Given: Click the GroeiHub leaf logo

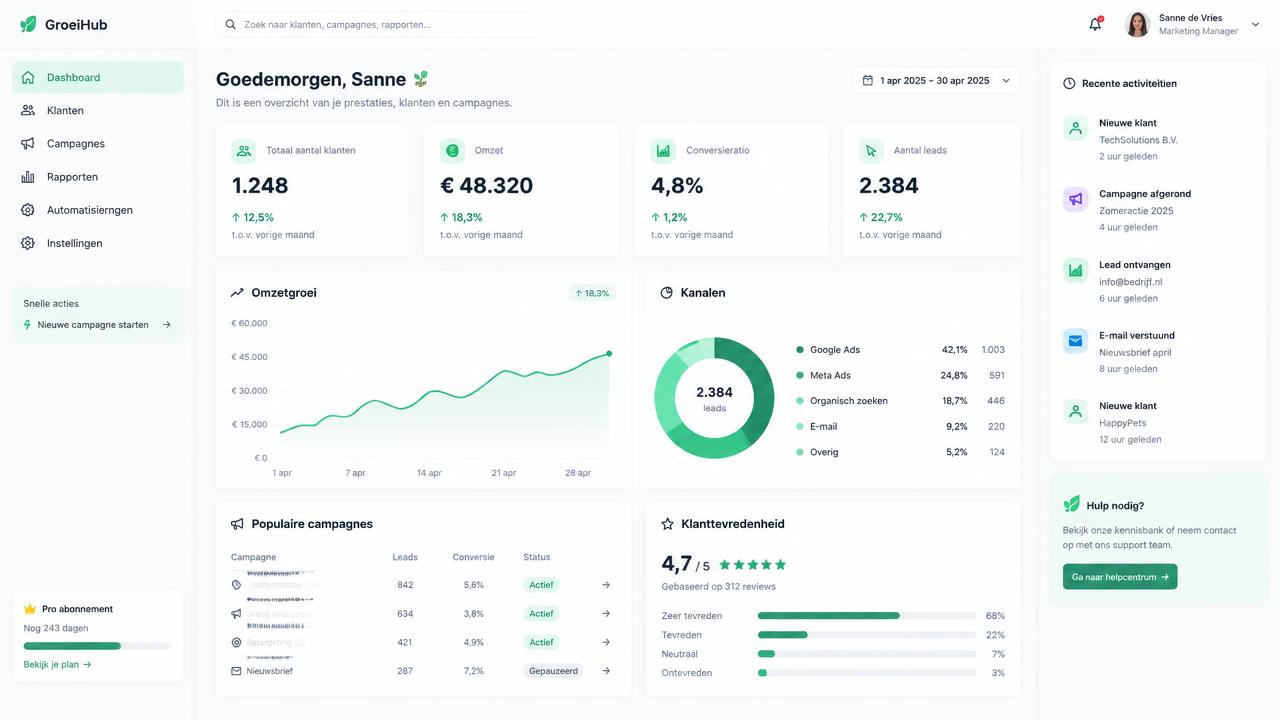Looking at the screenshot, I should [x=28, y=24].
